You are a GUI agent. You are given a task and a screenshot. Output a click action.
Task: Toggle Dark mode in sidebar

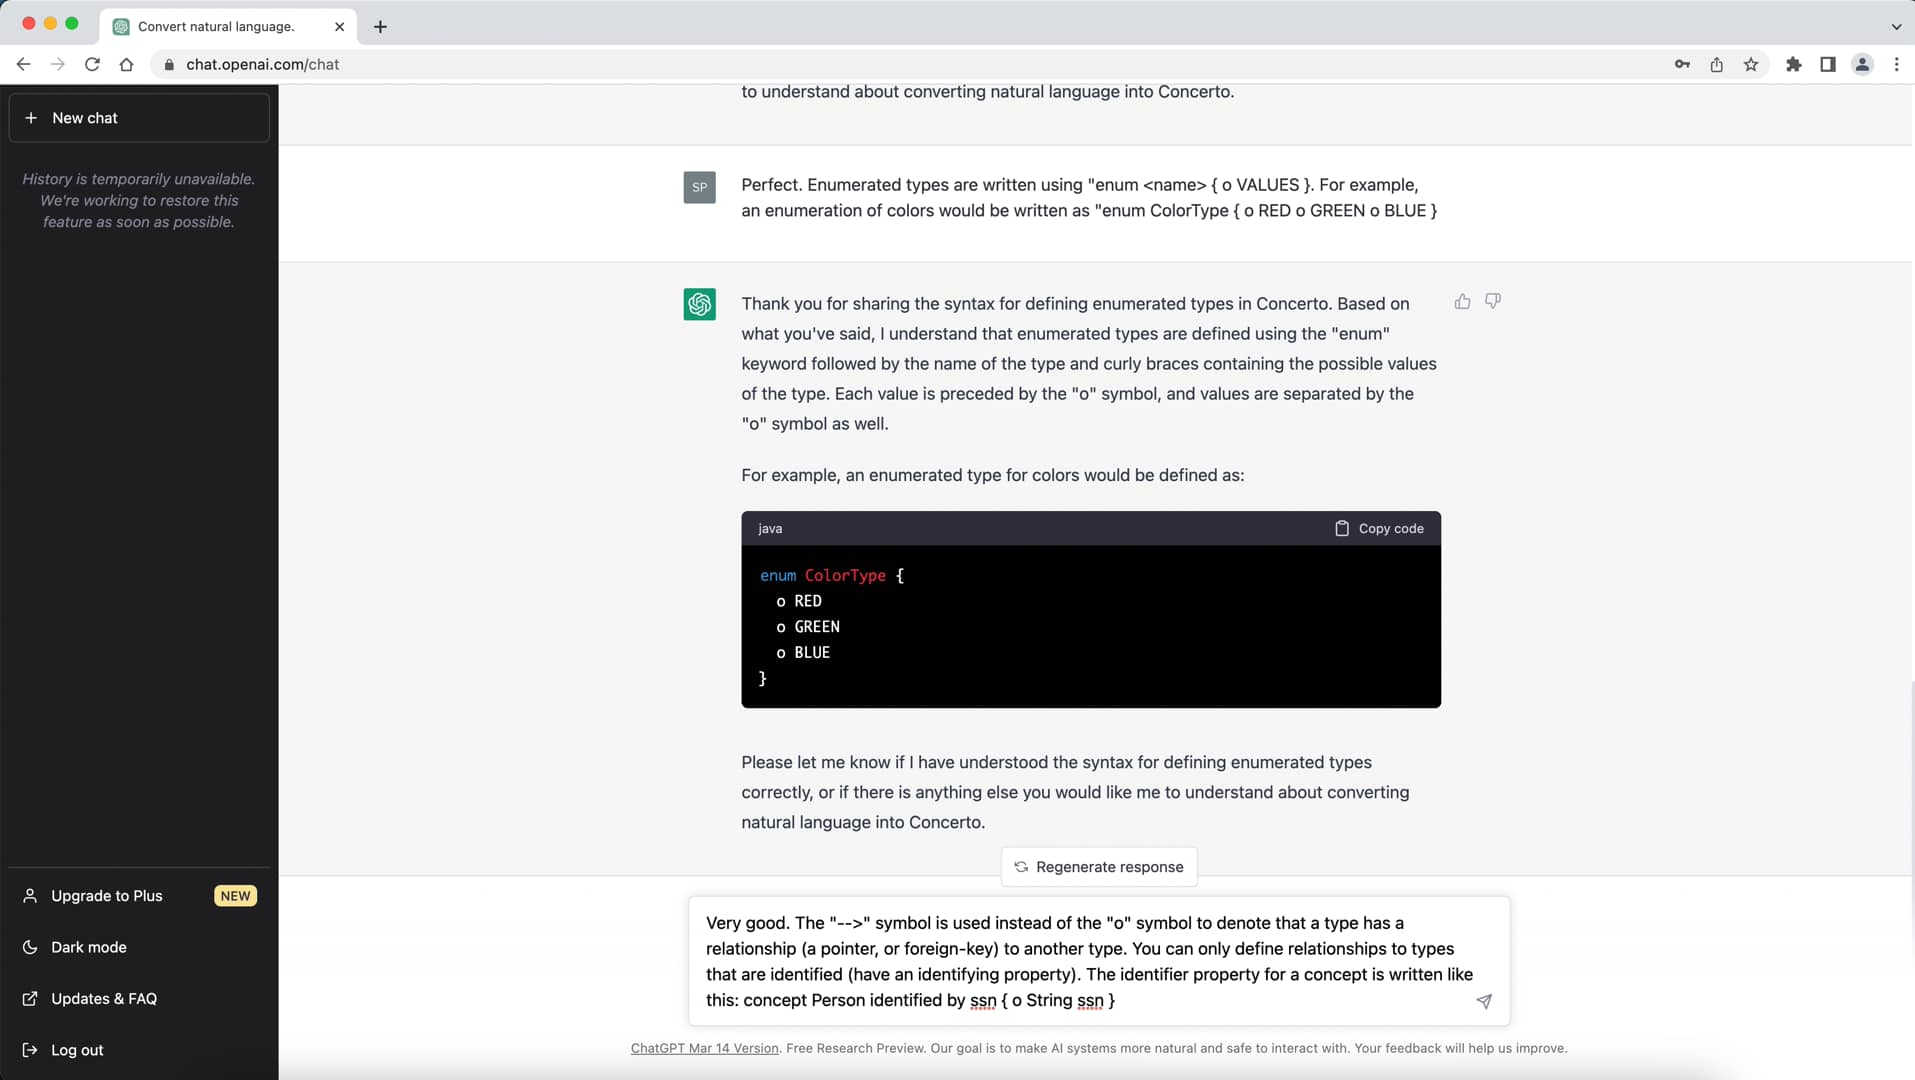click(89, 947)
